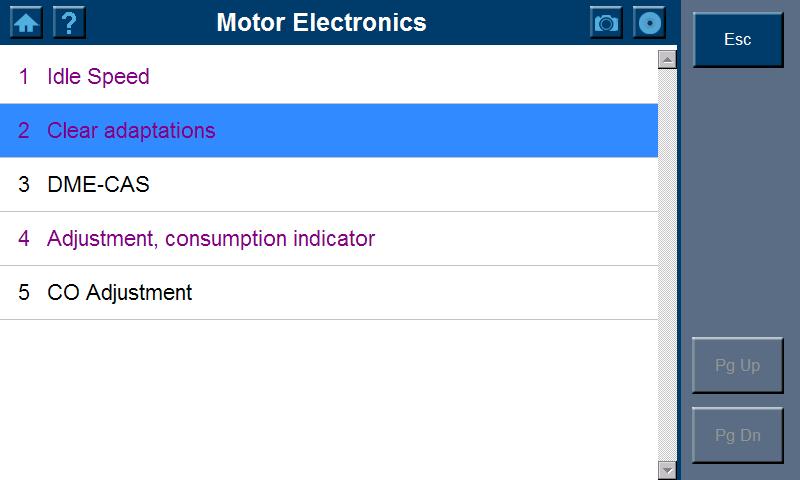Click number 5 beside CO Adjustment
The width and height of the screenshot is (800, 480).
(24, 293)
